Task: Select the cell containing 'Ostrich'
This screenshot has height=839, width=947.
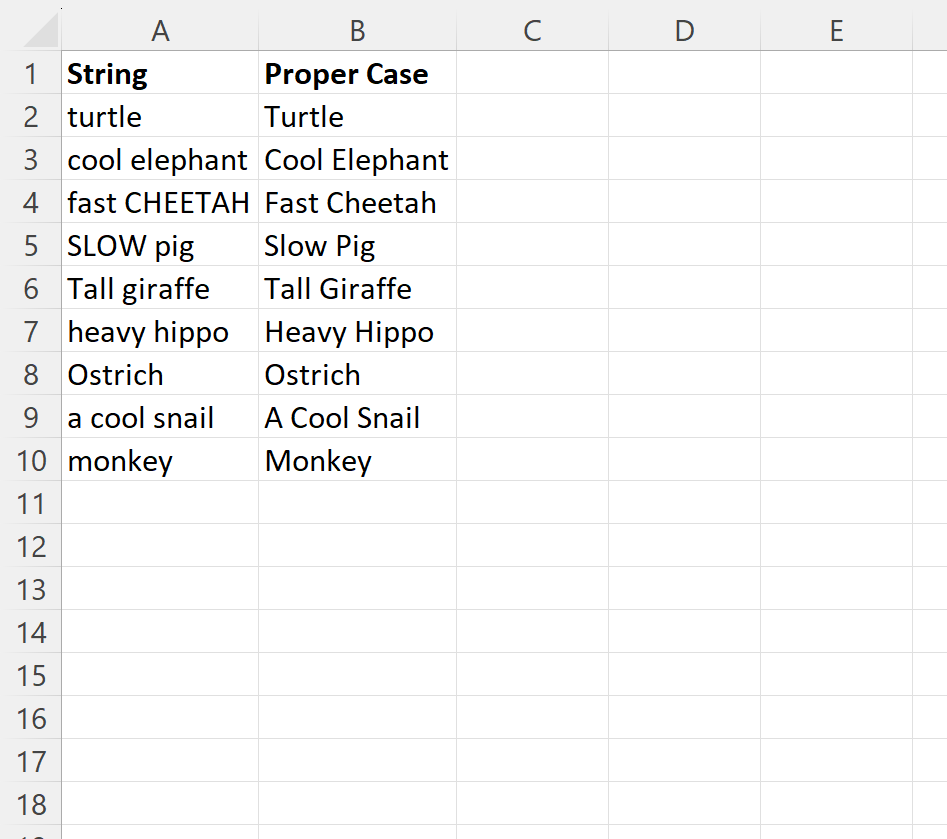Action: tap(160, 374)
